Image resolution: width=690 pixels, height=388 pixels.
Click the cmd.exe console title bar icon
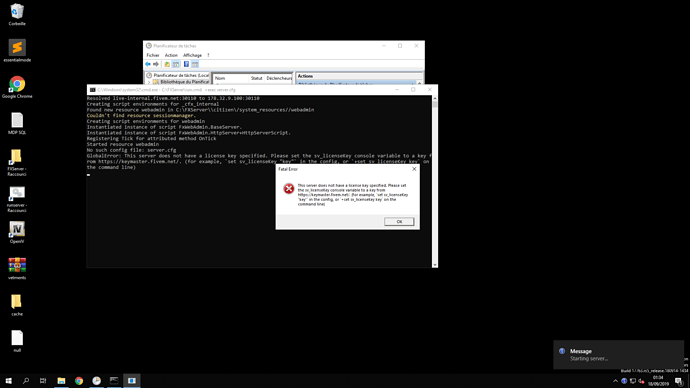[92, 90]
